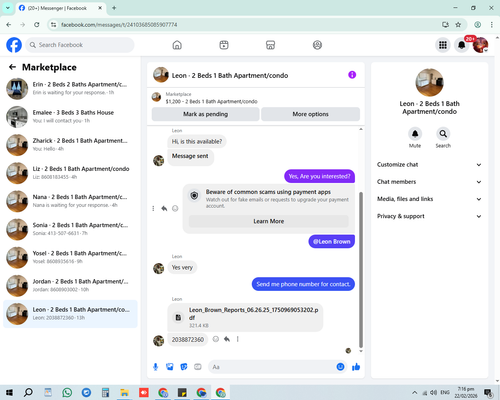Open Windows Start menu
This screenshot has height=400, width=500.
tap(9, 393)
